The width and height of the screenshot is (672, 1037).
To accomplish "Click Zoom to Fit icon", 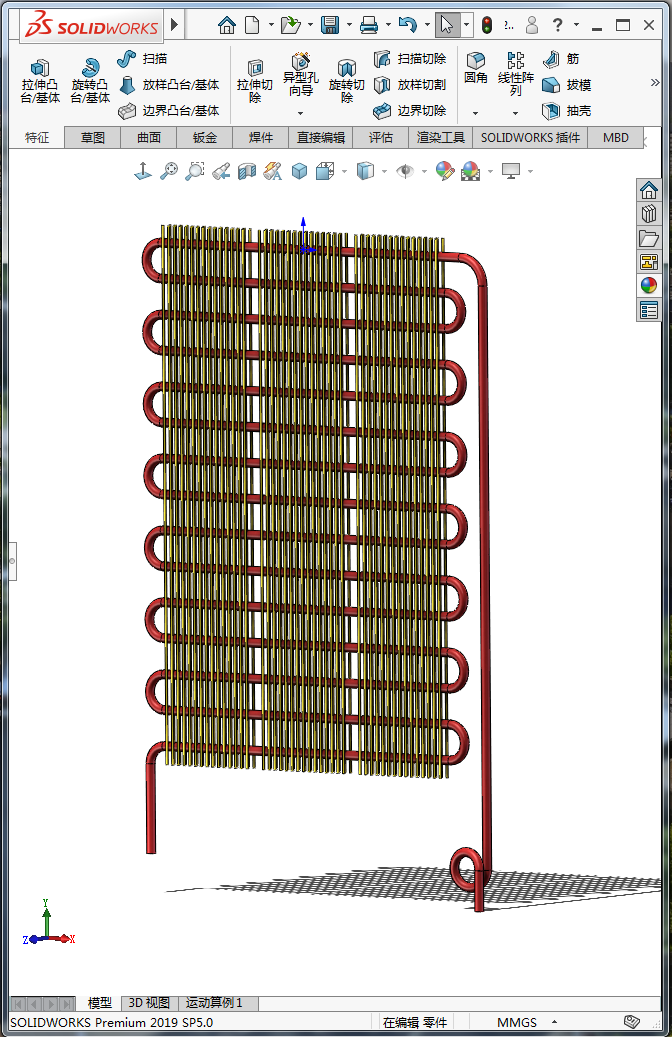I will (169, 171).
